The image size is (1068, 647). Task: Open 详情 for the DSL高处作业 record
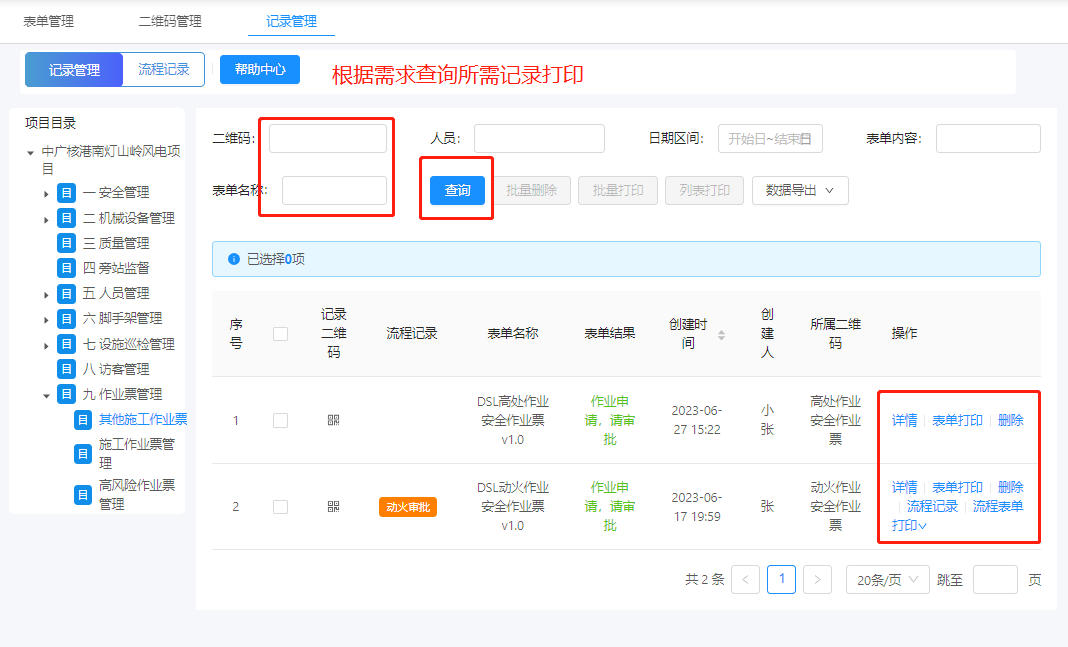pyautogui.click(x=904, y=419)
